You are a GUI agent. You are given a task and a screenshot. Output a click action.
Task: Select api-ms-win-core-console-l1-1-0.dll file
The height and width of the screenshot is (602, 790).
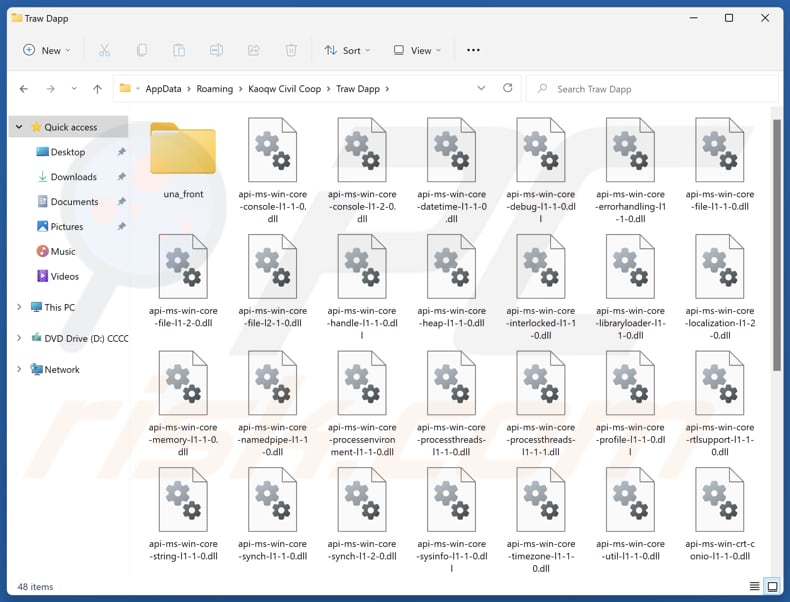click(273, 170)
